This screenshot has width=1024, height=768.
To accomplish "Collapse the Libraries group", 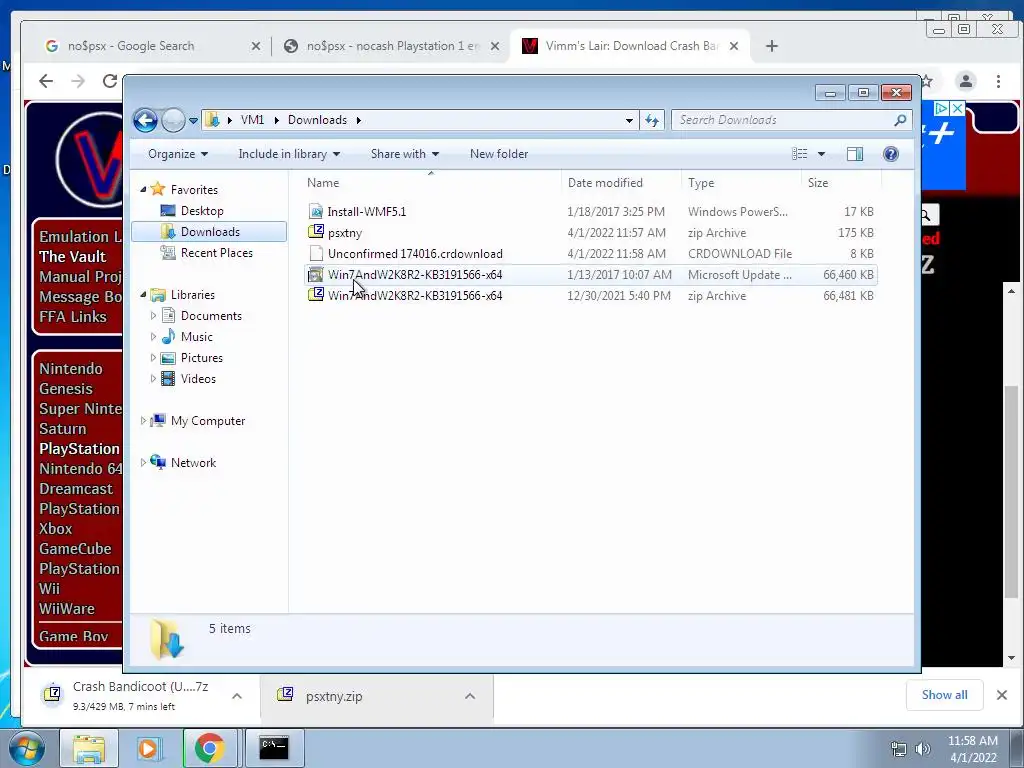I will click(x=143, y=295).
